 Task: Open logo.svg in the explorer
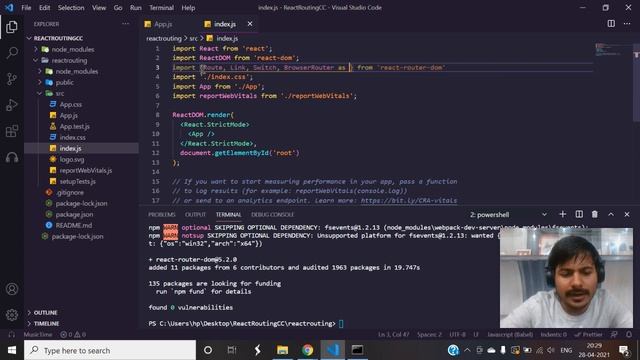click(72, 160)
